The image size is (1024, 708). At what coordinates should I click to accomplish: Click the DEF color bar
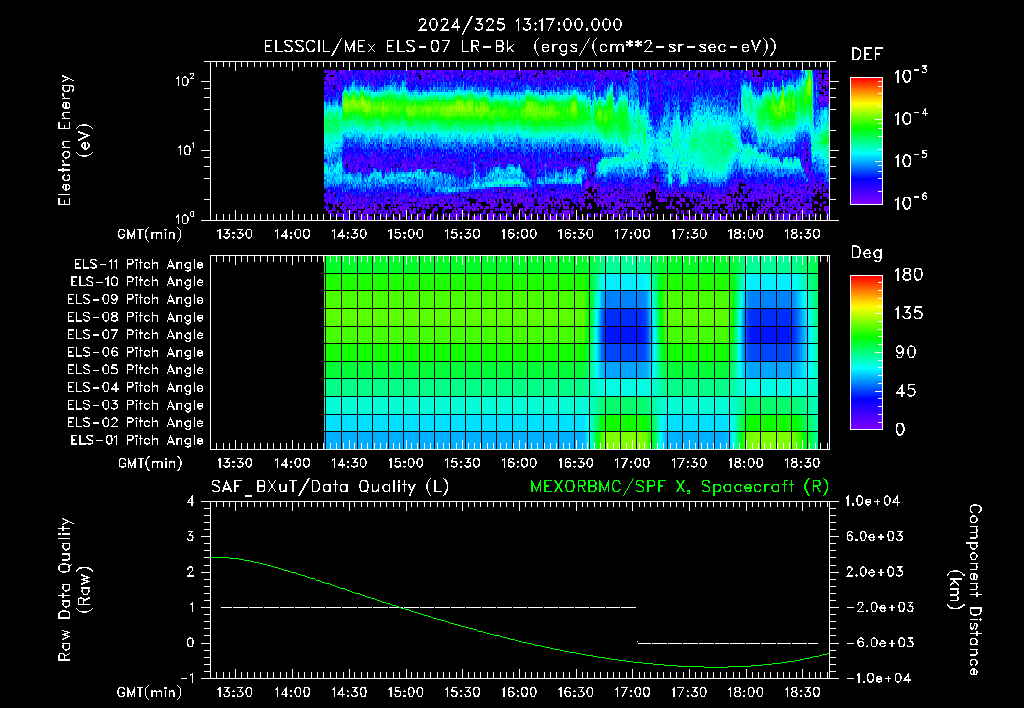click(x=866, y=141)
